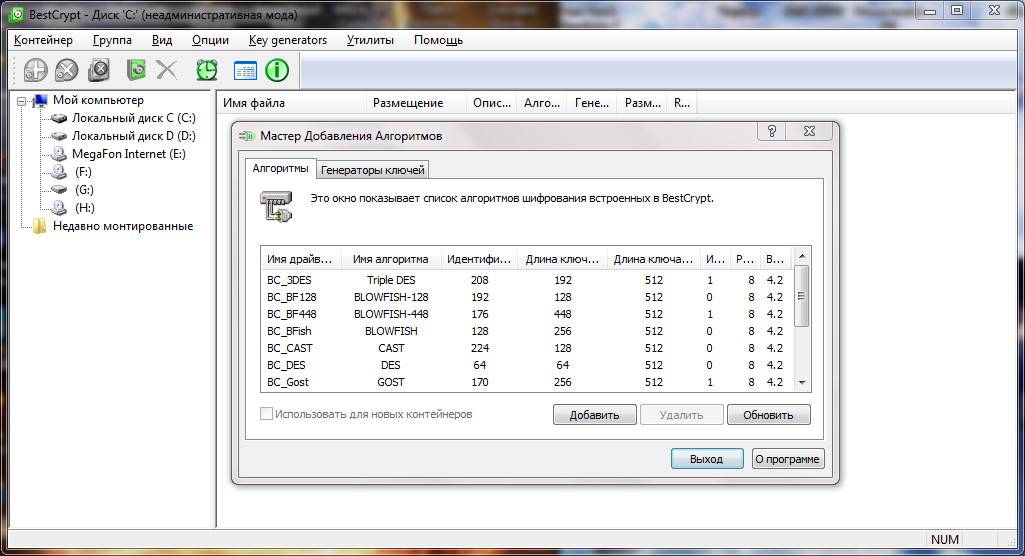Viewport: 1025px width, 556px height.
Task: Click the BLOWFISH-448 algorithm name
Action: click(x=391, y=314)
